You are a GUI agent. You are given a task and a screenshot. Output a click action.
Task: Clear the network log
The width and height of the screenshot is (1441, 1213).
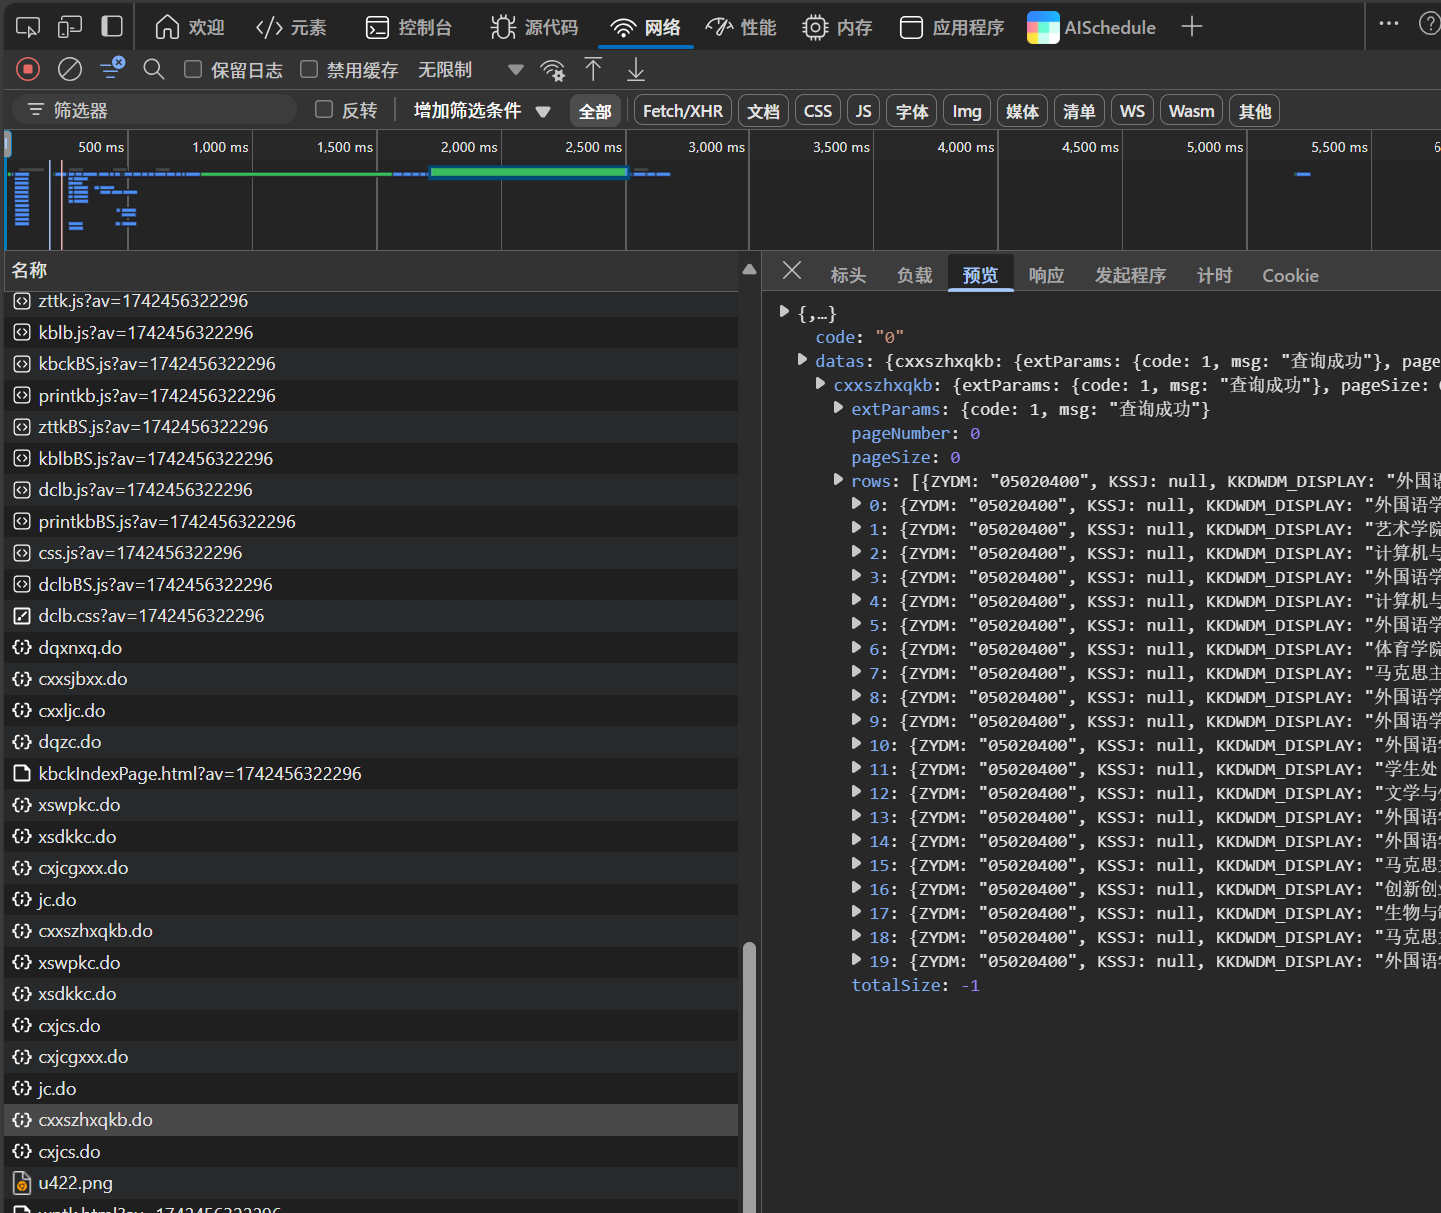coord(70,69)
